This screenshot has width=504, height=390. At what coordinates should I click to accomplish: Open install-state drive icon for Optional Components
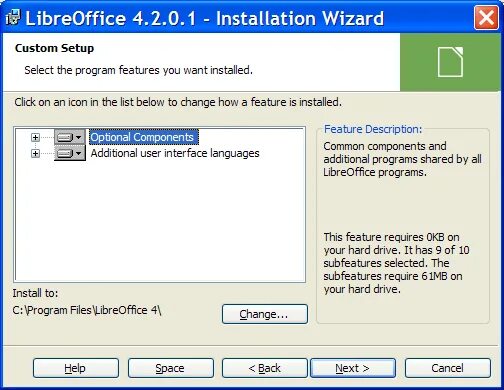pyautogui.click(x=70, y=137)
